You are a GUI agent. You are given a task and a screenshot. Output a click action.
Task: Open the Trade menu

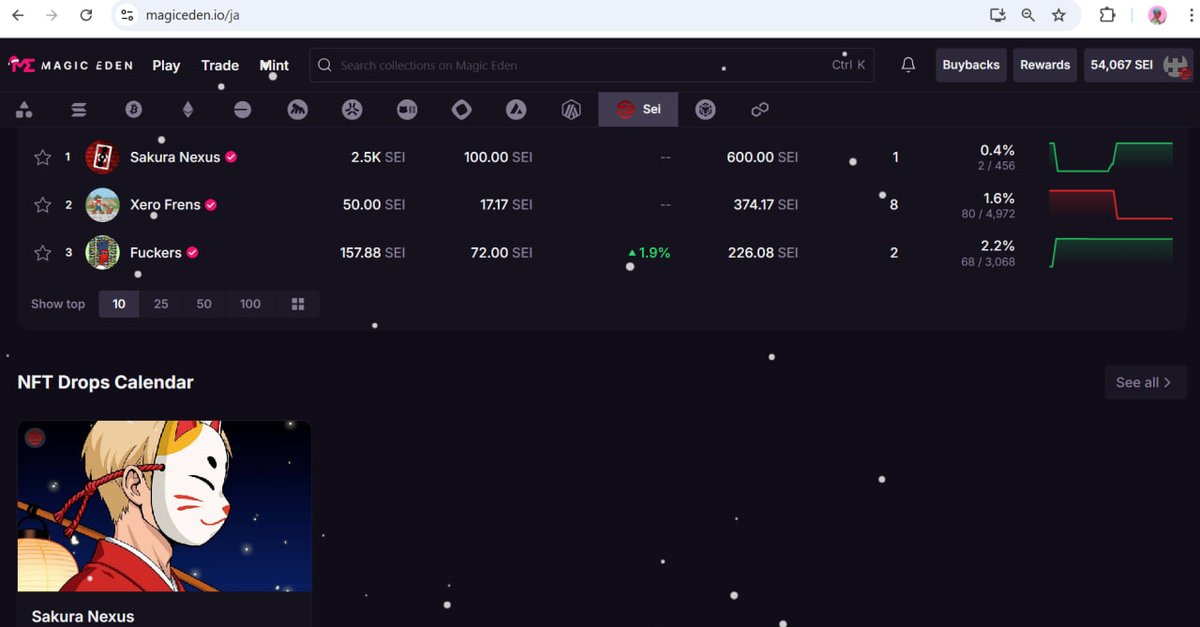click(x=220, y=65)
